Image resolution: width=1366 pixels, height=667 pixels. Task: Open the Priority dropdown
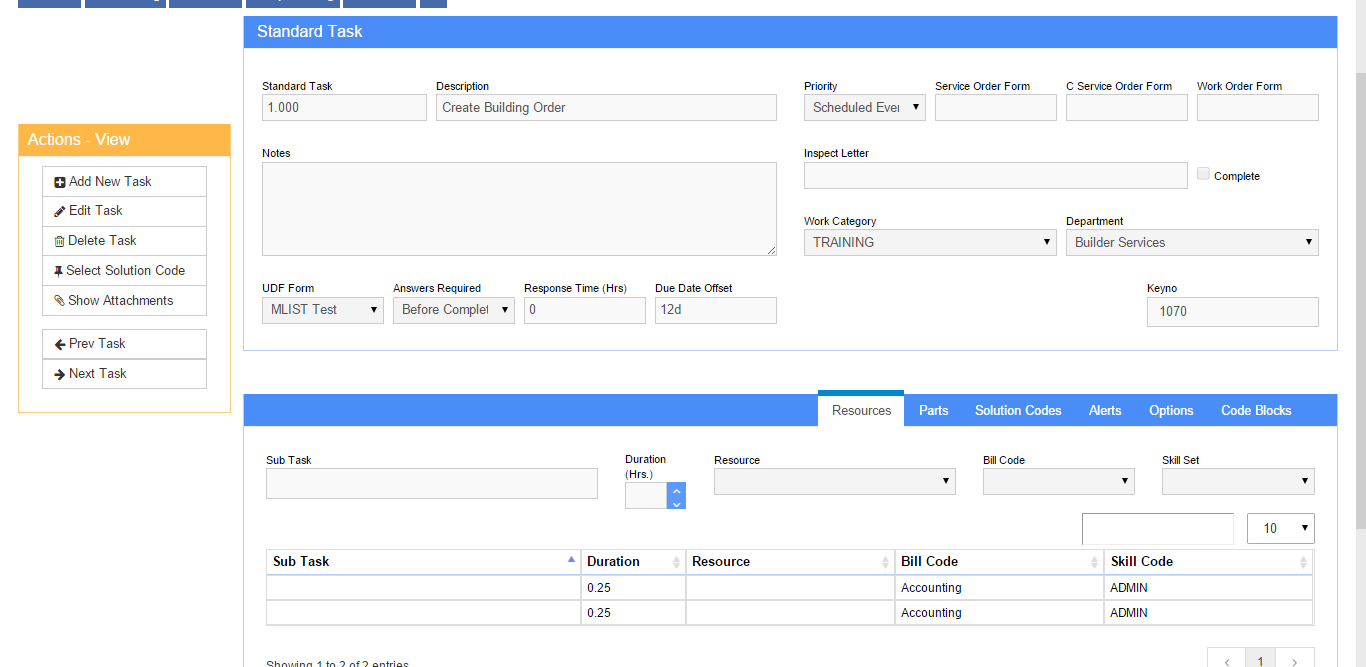click(x=865, y=108)
